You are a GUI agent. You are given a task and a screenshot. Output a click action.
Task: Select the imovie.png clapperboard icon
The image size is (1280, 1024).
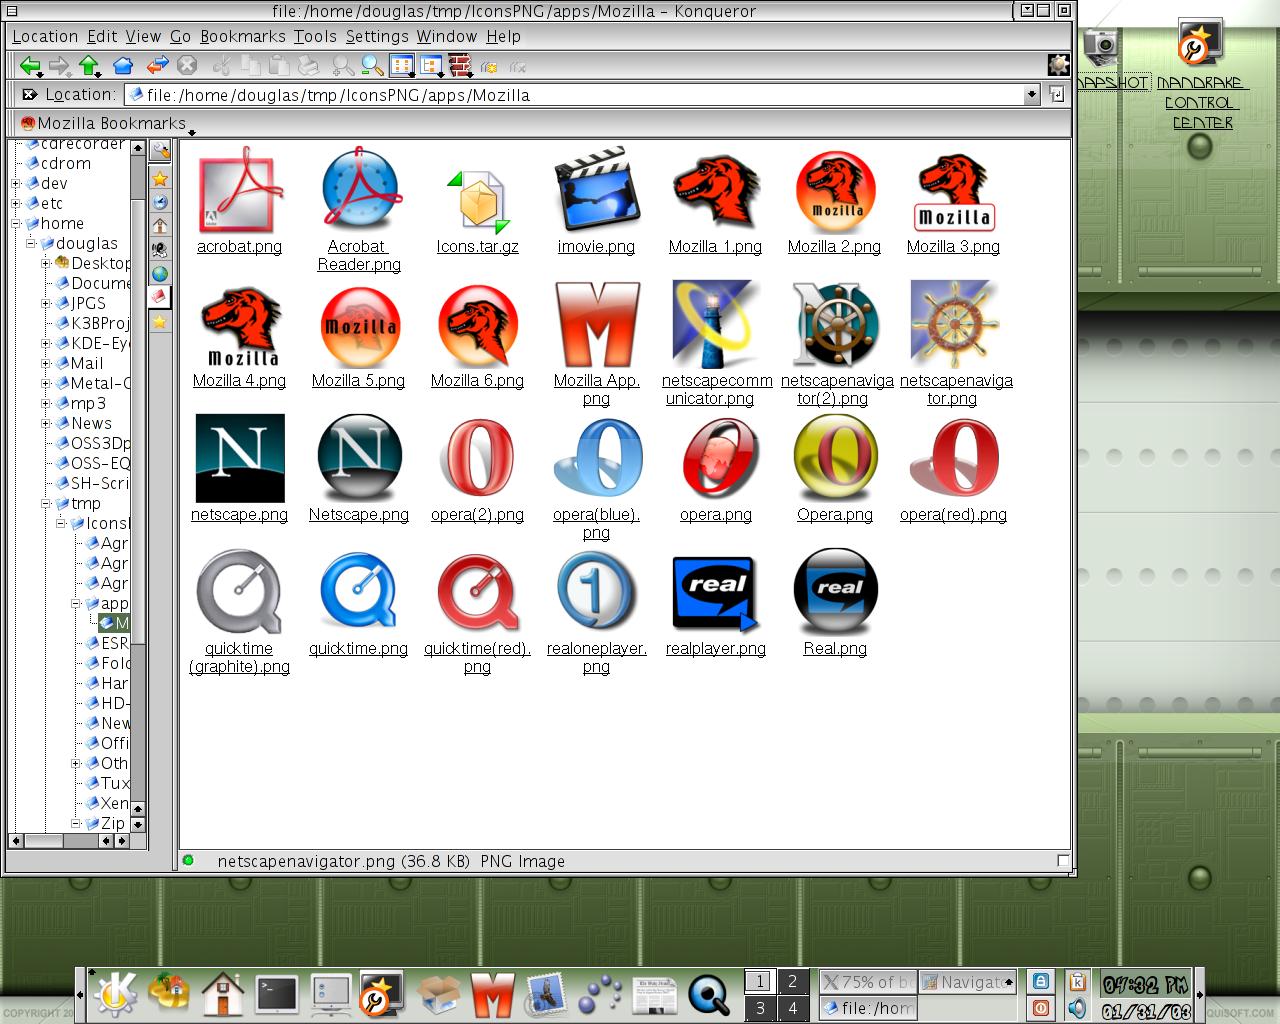(x=596, y=190)
